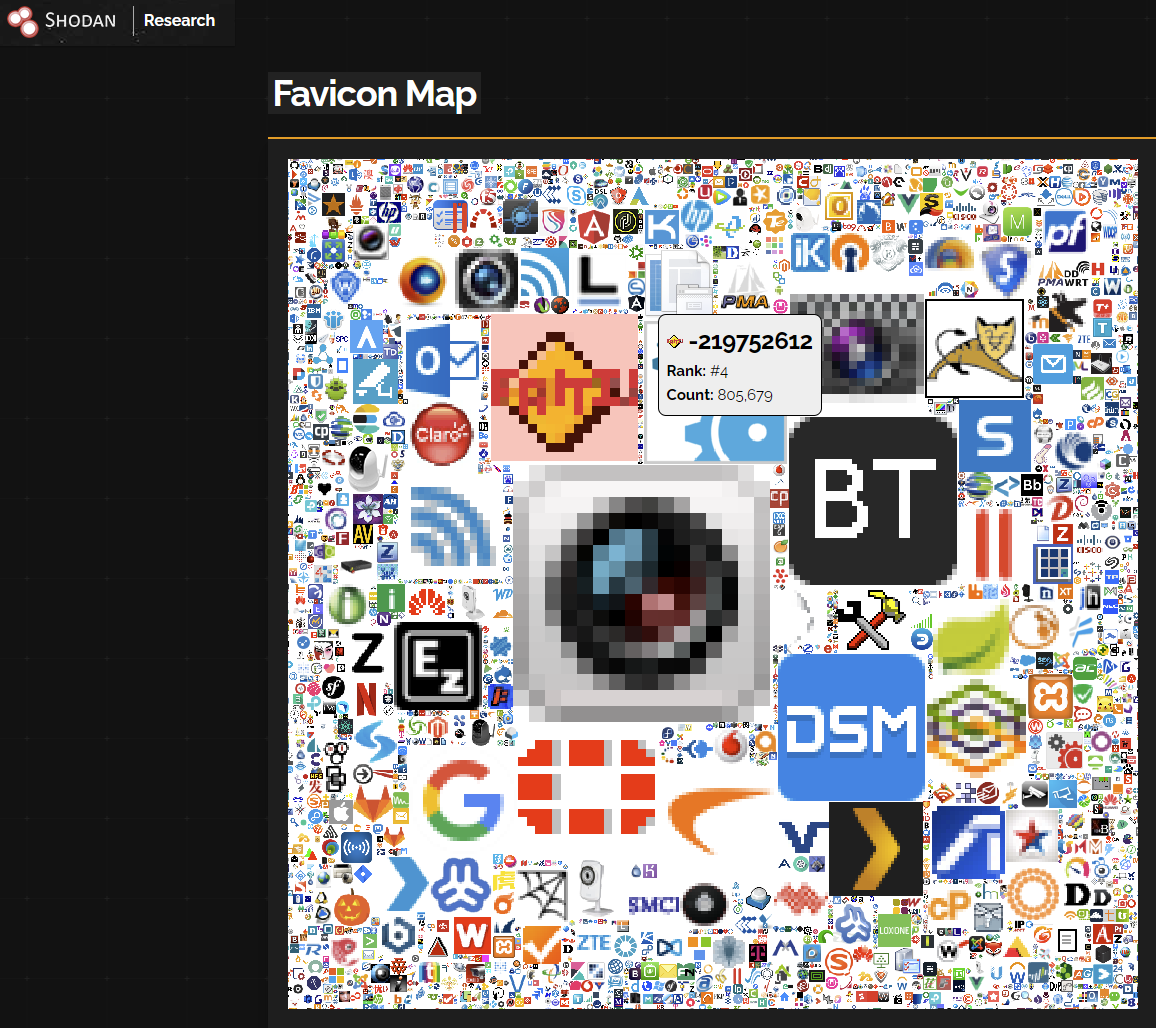Click the black L favicon

point(596,280)
